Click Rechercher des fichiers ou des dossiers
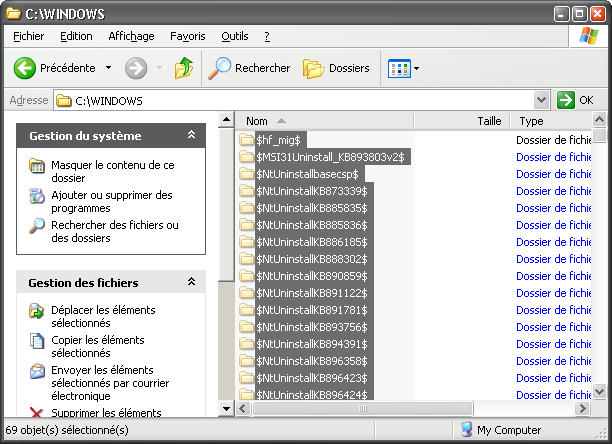This screenshot has width=612, height=444. (115, 231)
